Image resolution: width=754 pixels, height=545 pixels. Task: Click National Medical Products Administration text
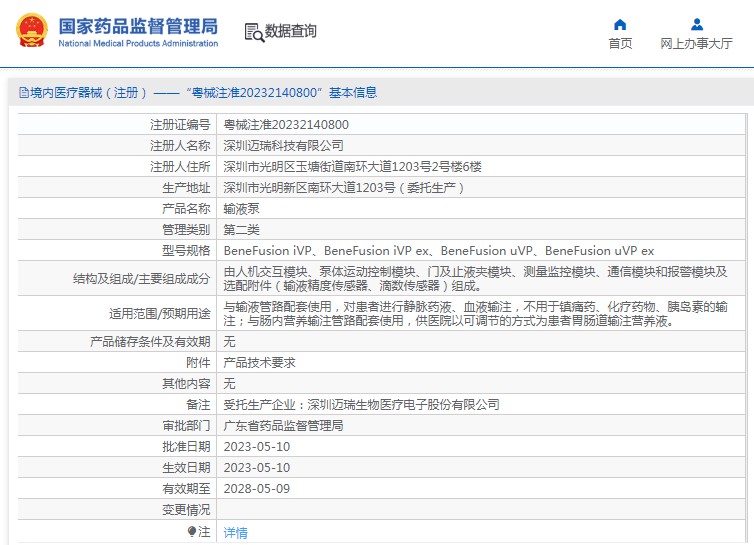point(138,43)
